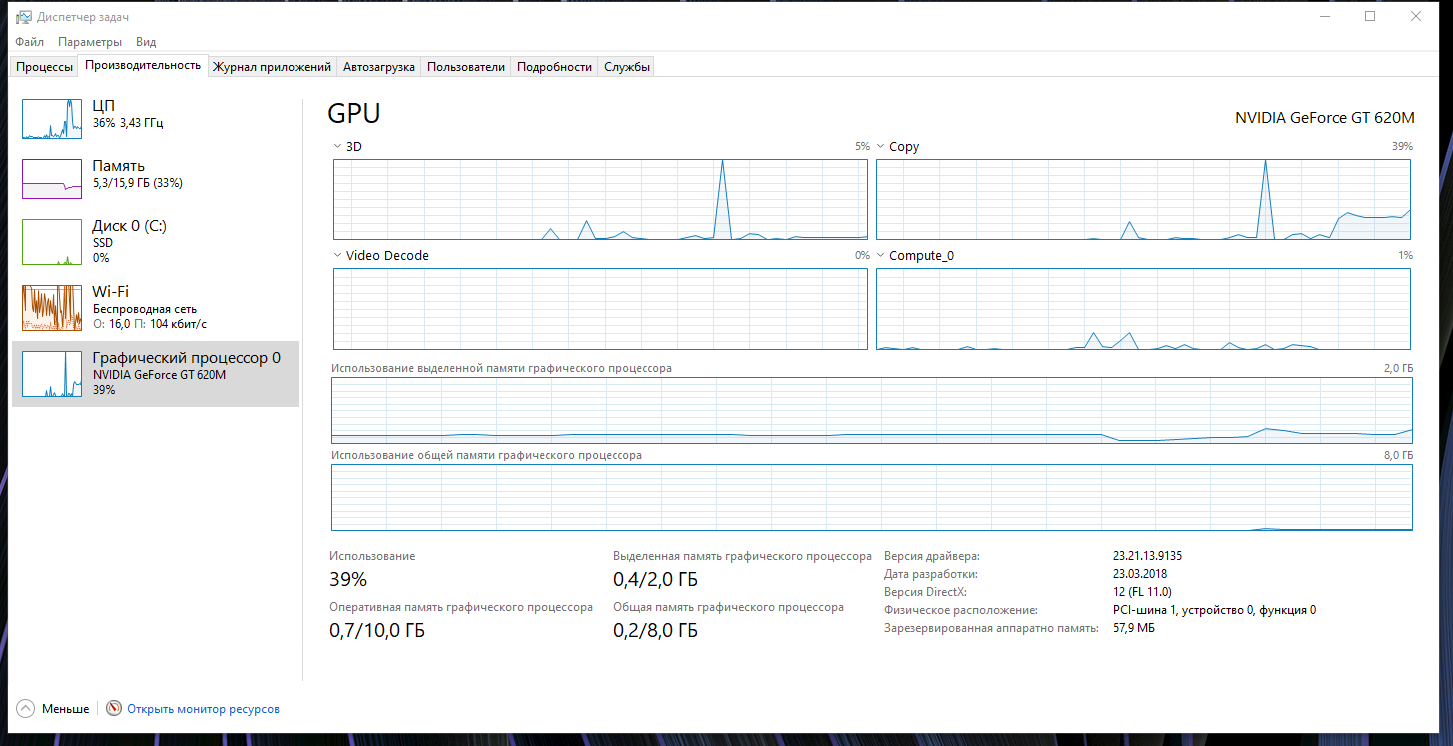Screen dimensions: 1453x746
Task: Click the Физическое расположение label
Action: click(x=961, y=610)
